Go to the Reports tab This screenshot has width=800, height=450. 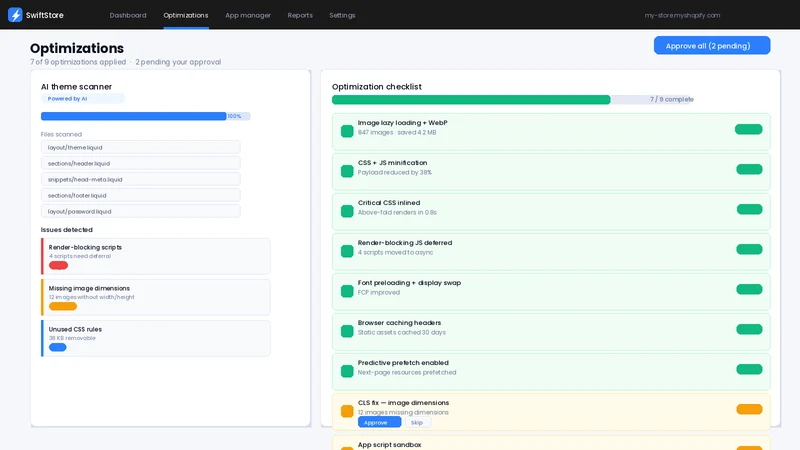300,15
